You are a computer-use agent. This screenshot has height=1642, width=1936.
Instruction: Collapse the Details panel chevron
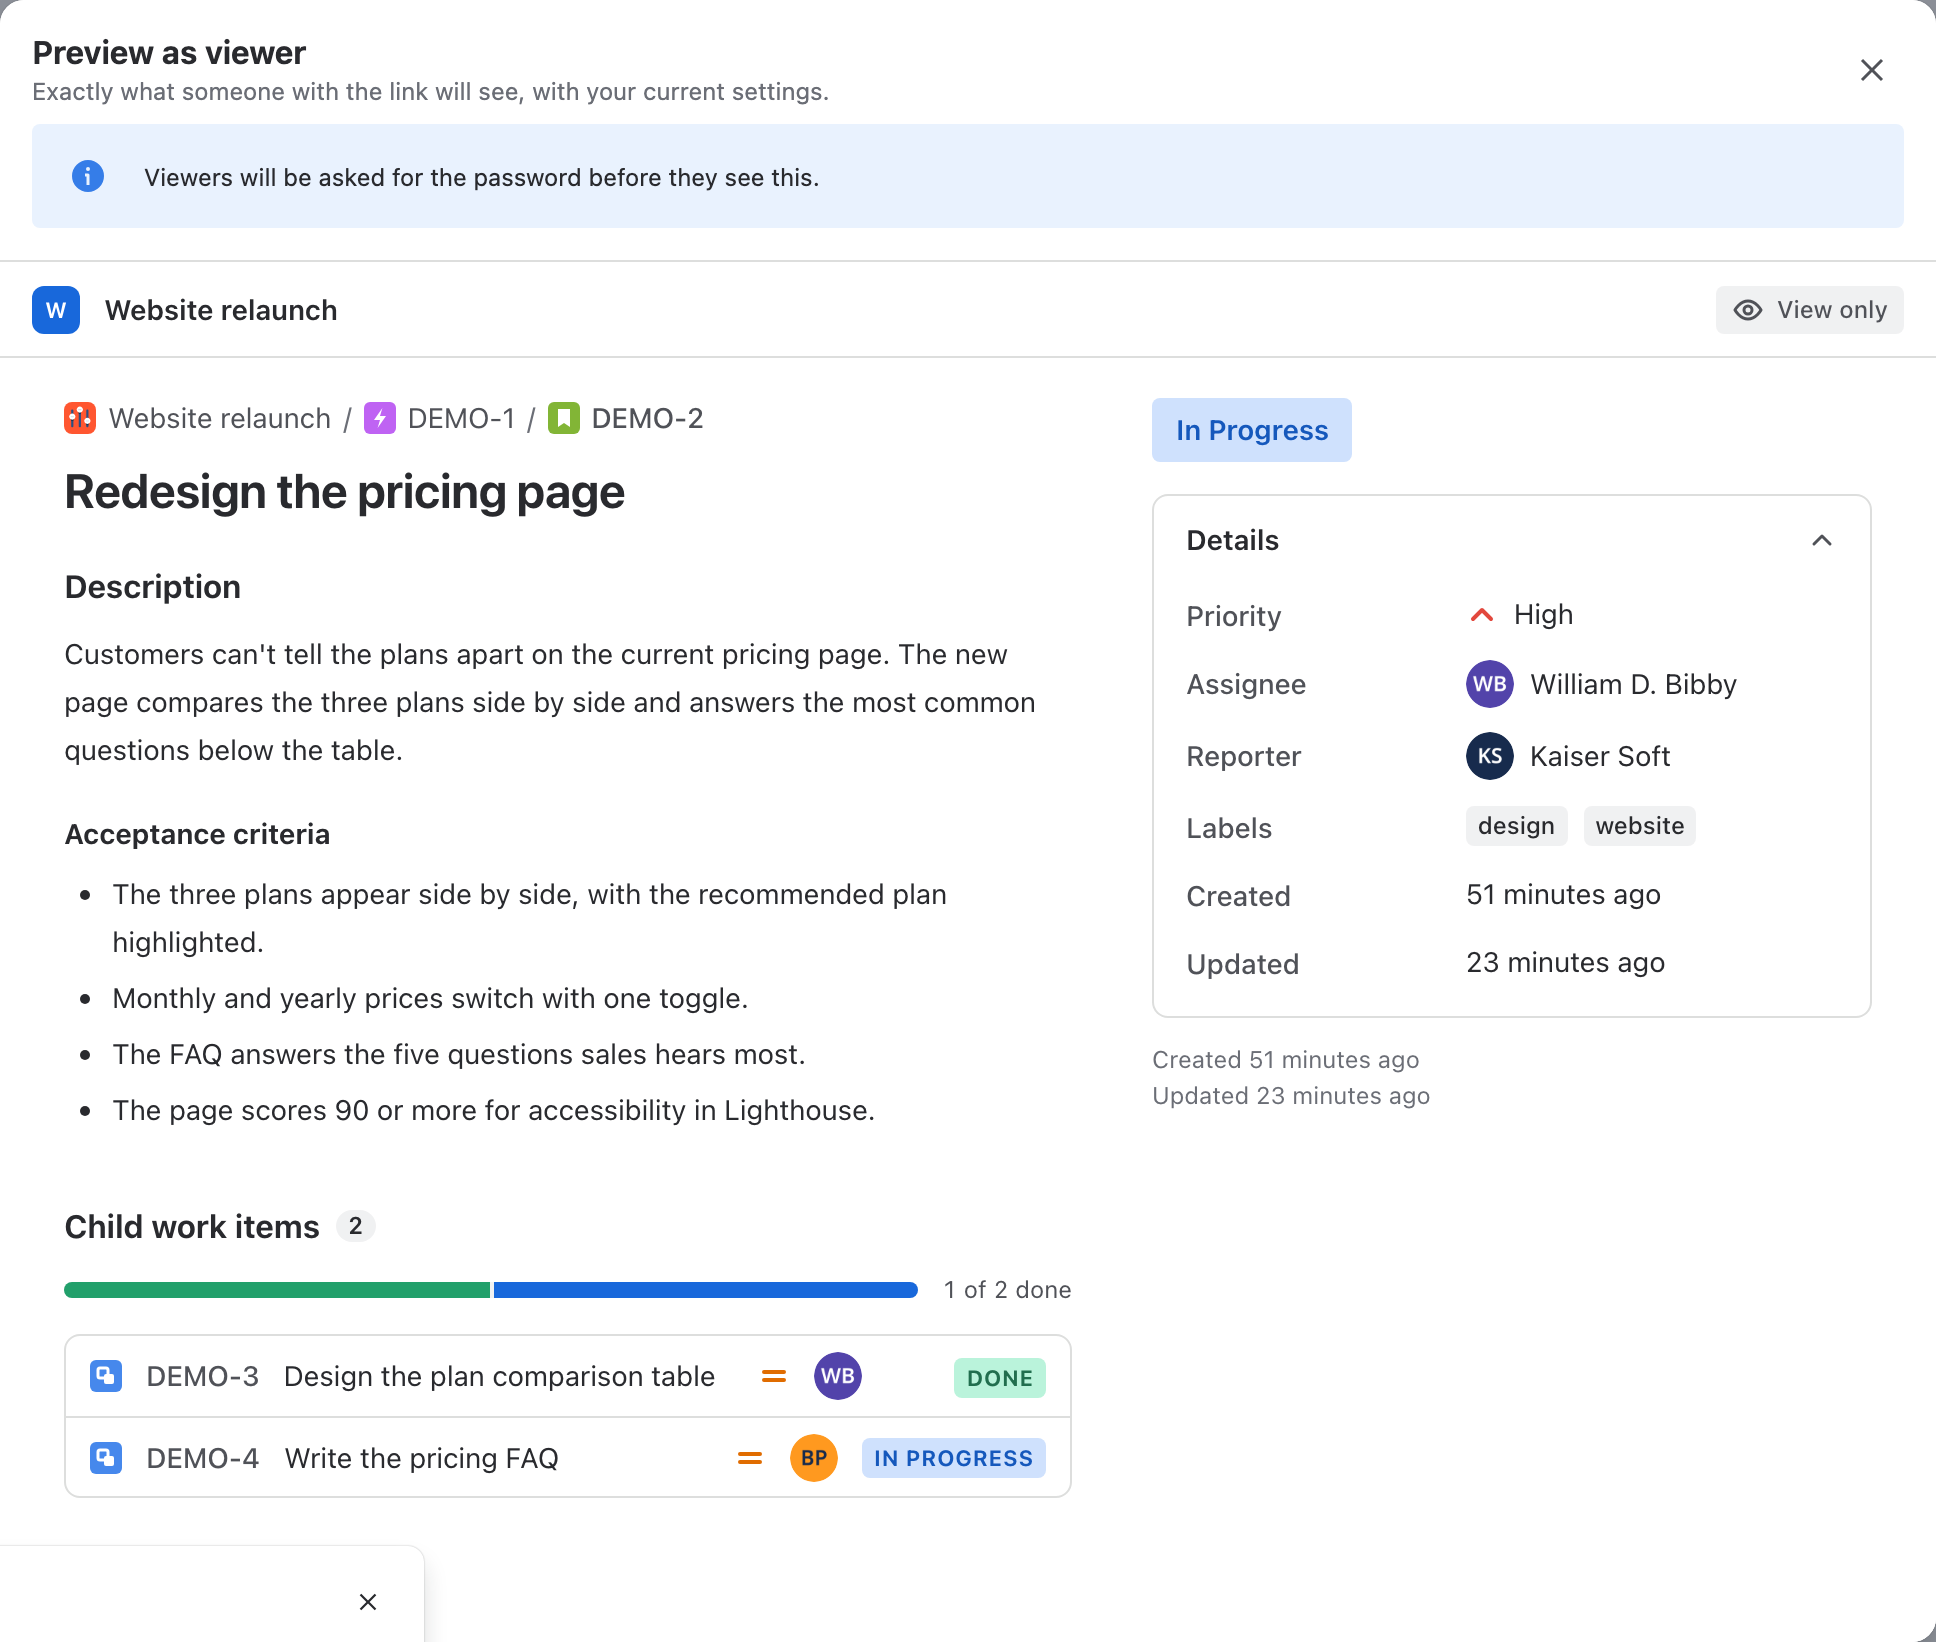1821,540
